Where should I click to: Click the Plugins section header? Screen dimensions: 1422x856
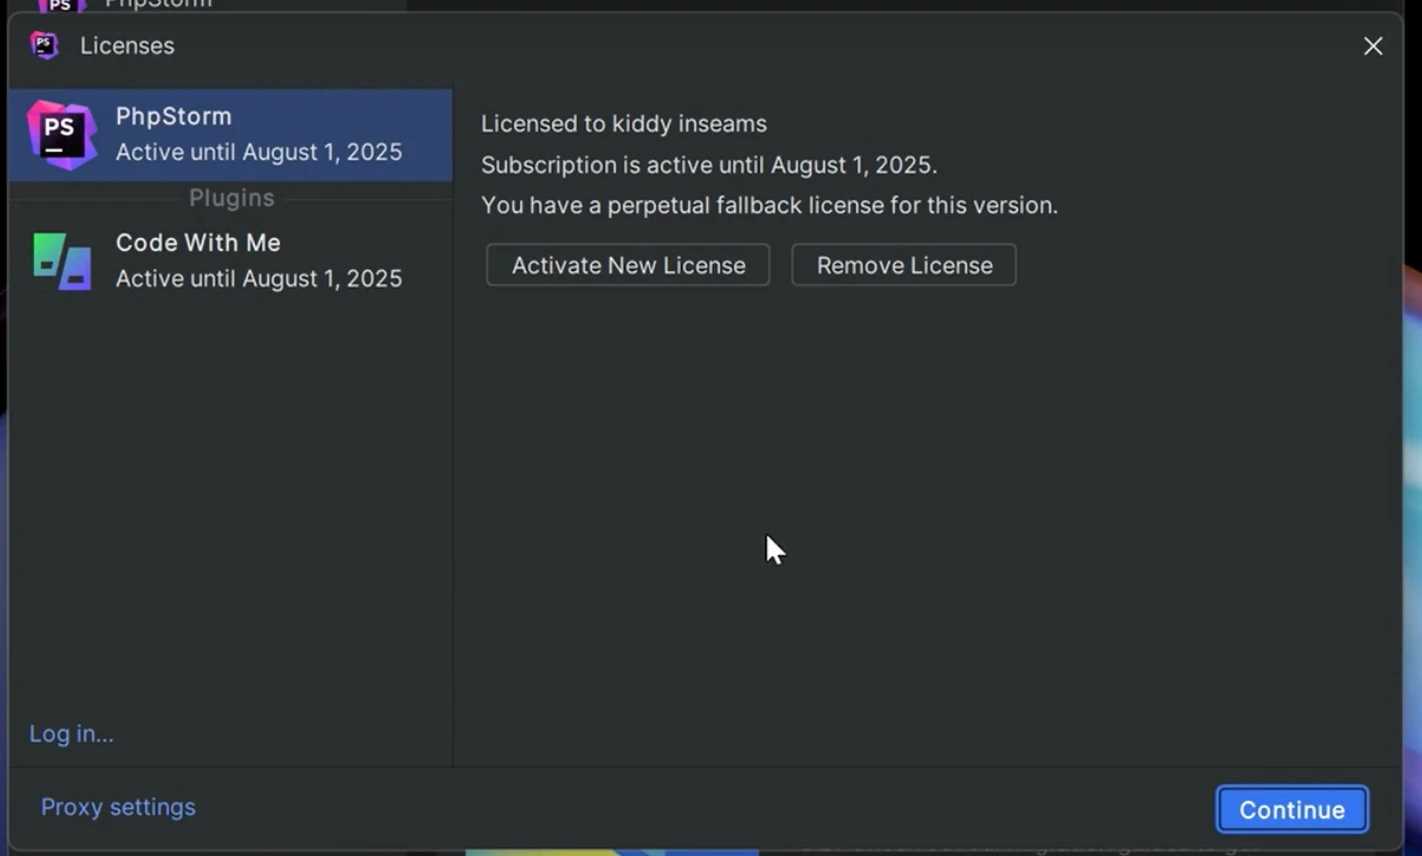point(231,198)
